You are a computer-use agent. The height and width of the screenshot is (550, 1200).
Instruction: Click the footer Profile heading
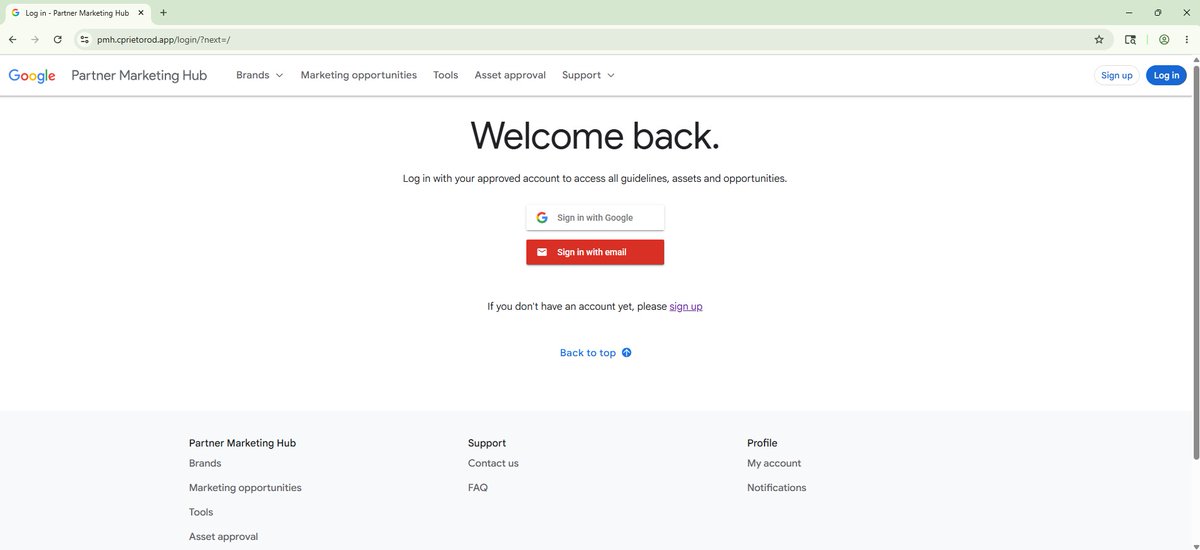762,443
